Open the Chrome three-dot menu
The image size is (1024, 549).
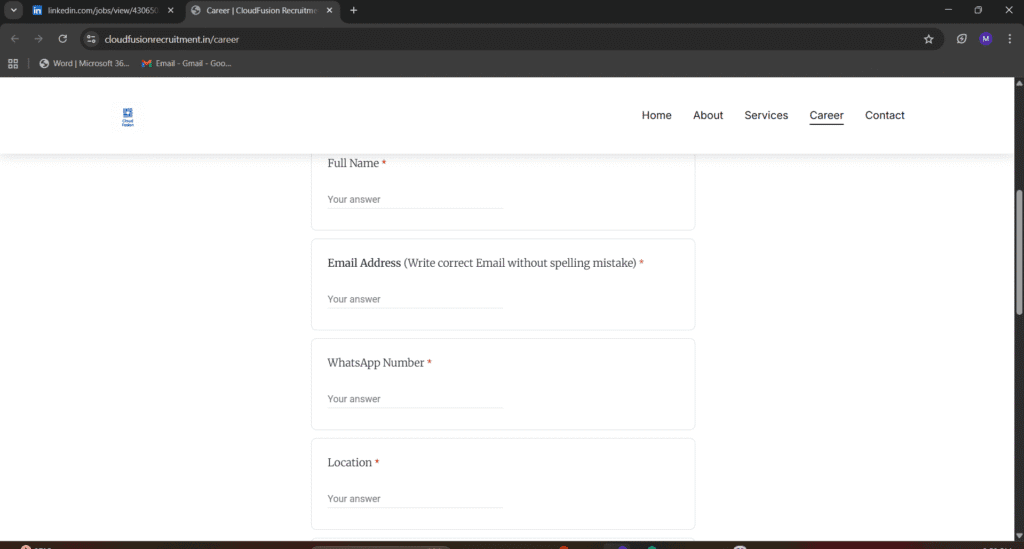click(x=1010, y=39)
